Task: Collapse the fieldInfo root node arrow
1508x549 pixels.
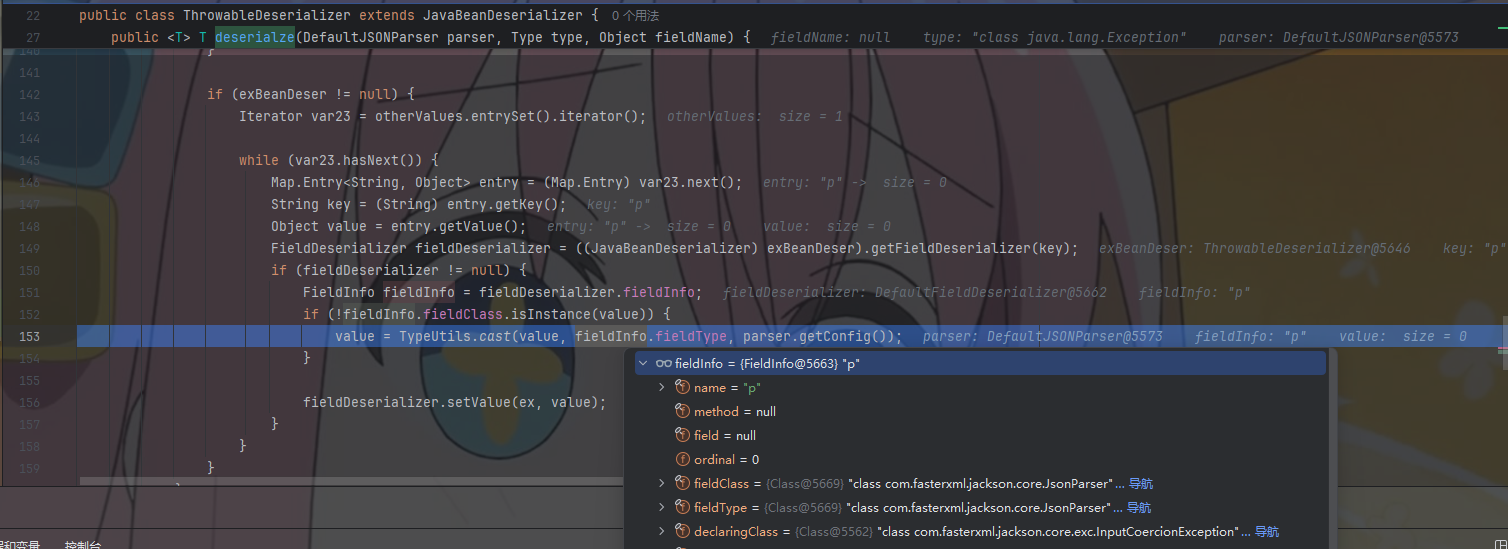Action: click(642, 364)
